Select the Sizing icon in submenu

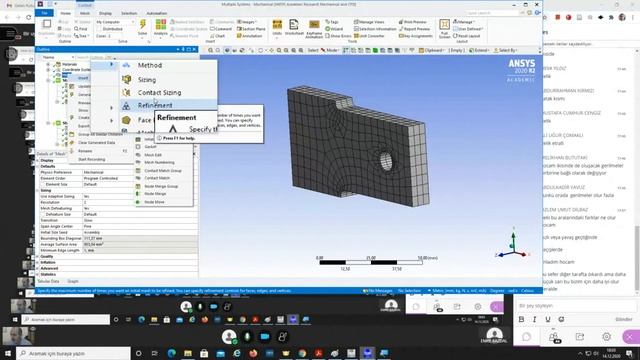[127, 79]
